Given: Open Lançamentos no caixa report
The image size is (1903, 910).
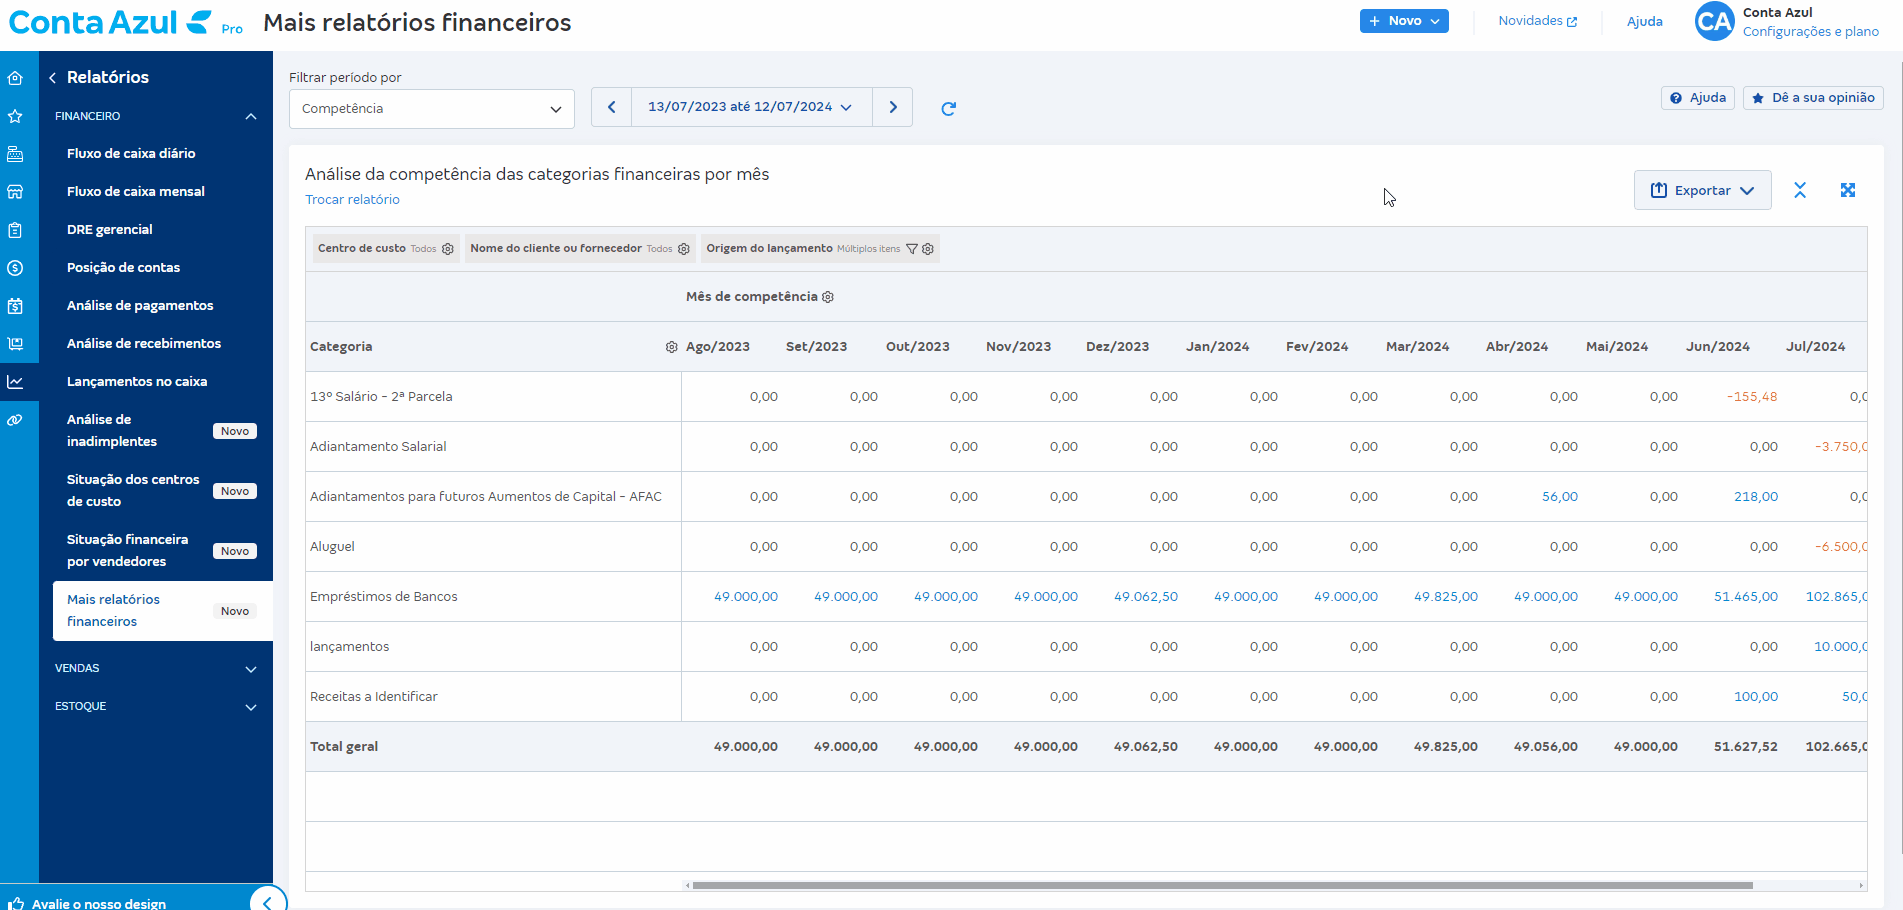Looking at the screenshot, I should pos(137,381).
